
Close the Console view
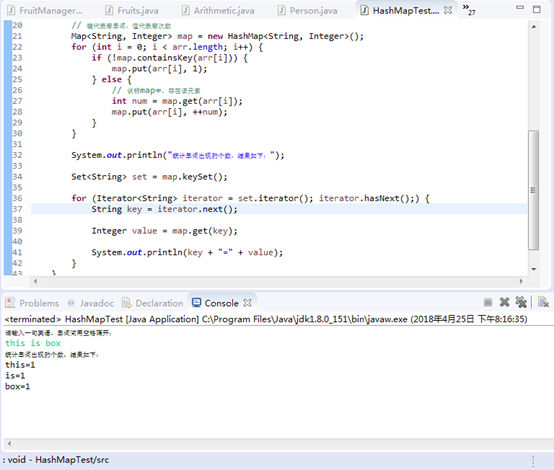click(248, 303)
